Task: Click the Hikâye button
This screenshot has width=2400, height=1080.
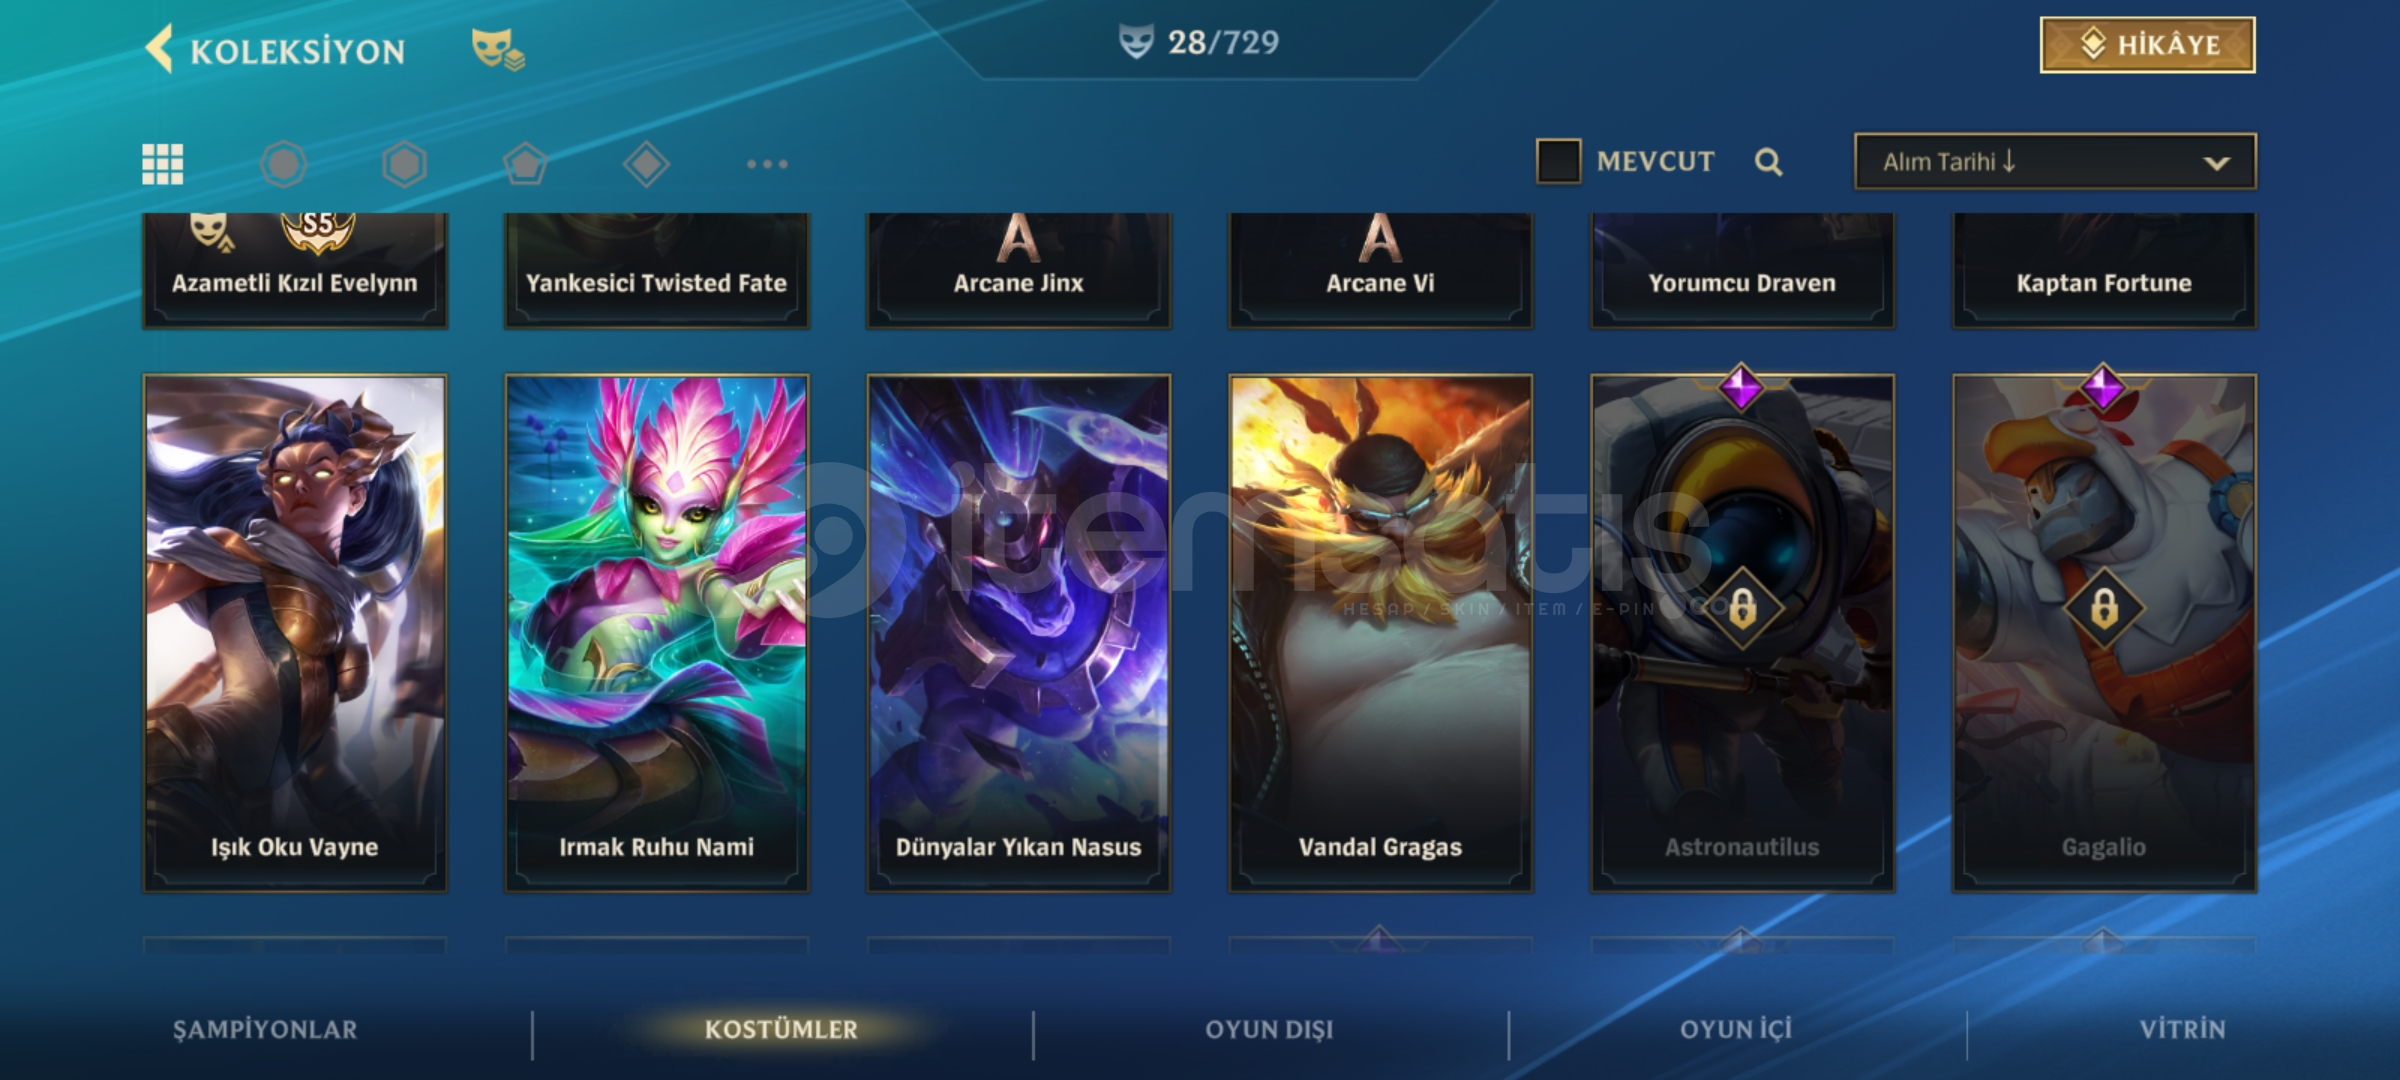Action: (x=2147, y=45)
